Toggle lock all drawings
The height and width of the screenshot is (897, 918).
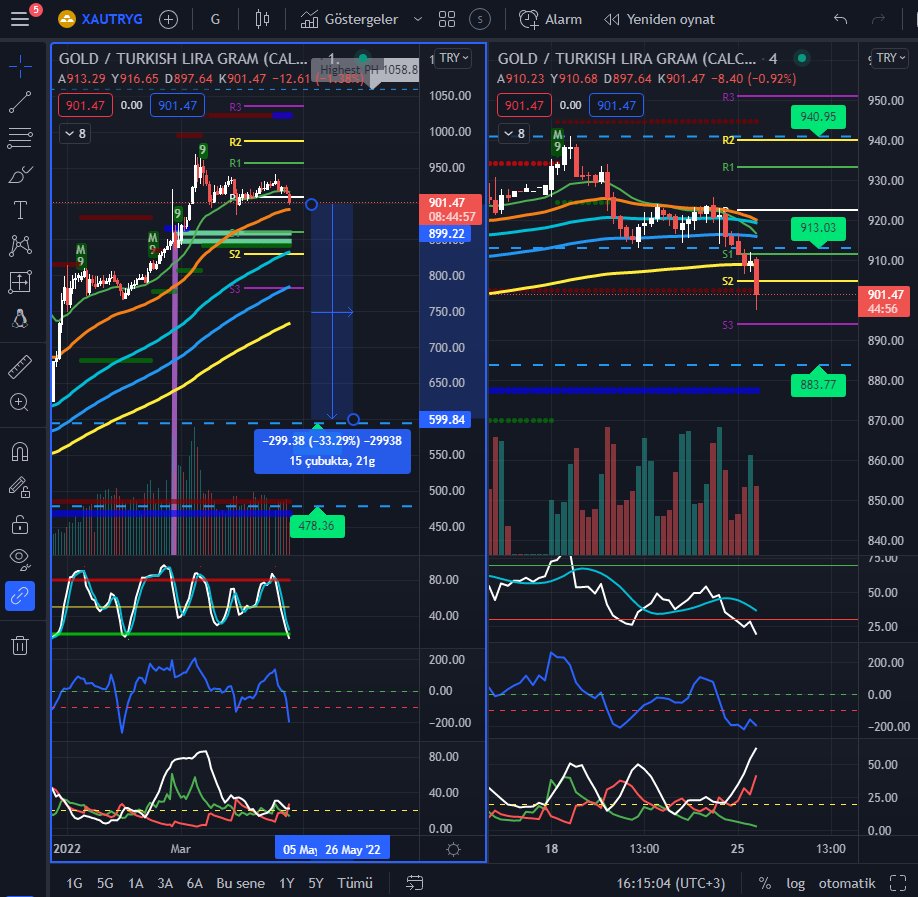[20, 524]
